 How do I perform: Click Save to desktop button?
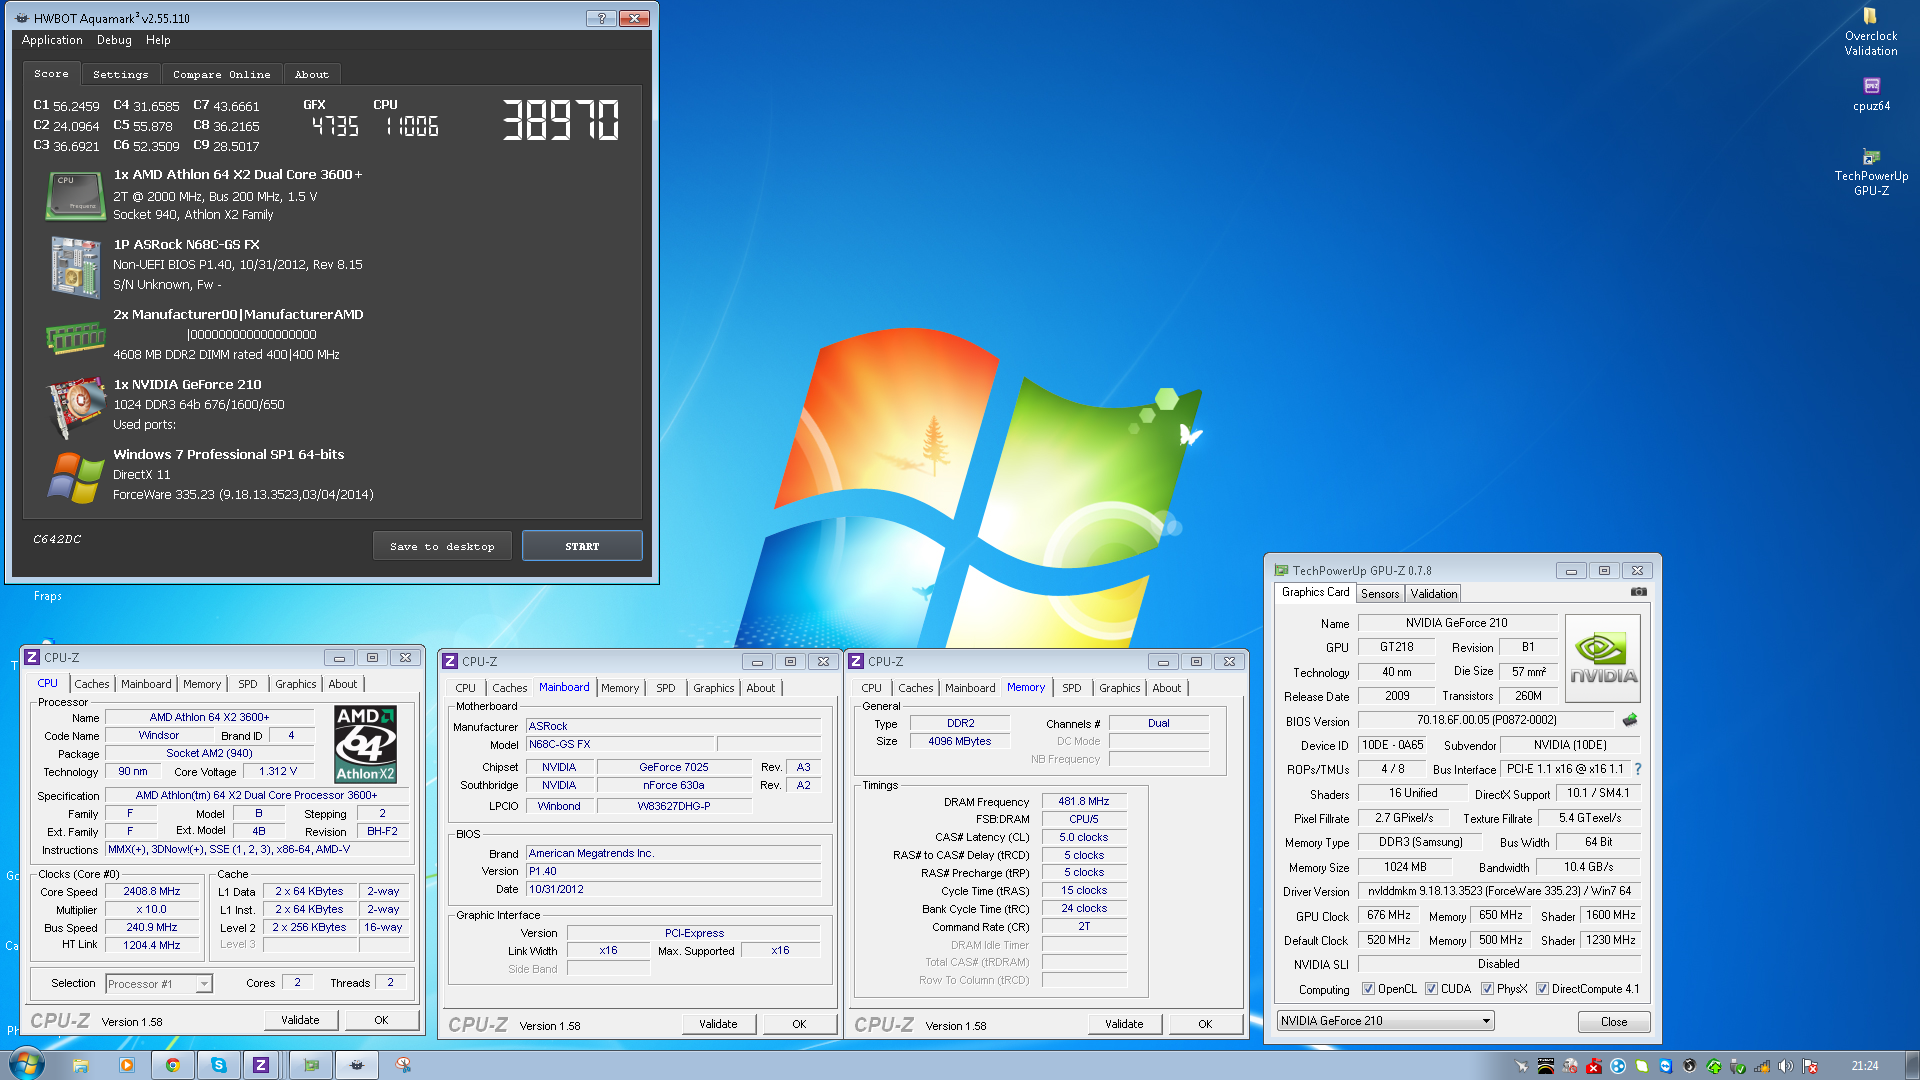(442, 546)
